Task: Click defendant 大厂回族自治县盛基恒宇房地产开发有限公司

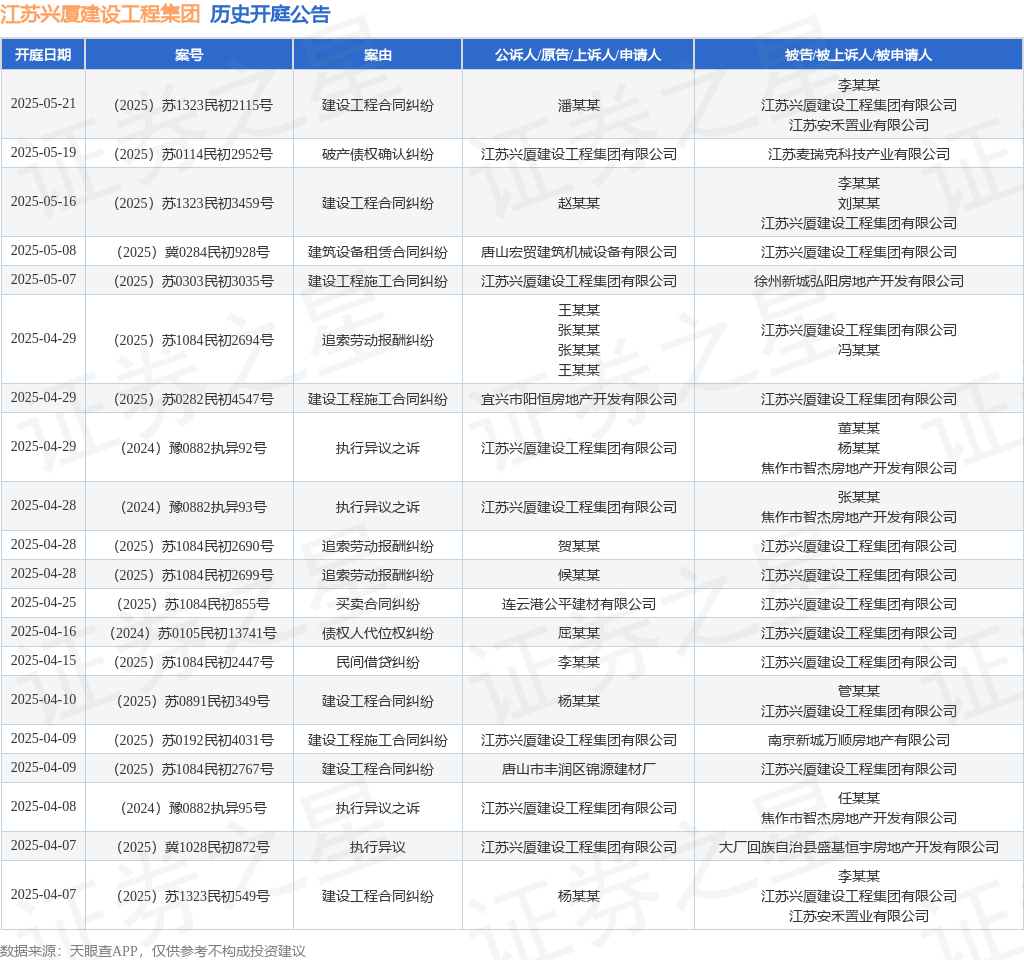Action: [x=858, y=848]
